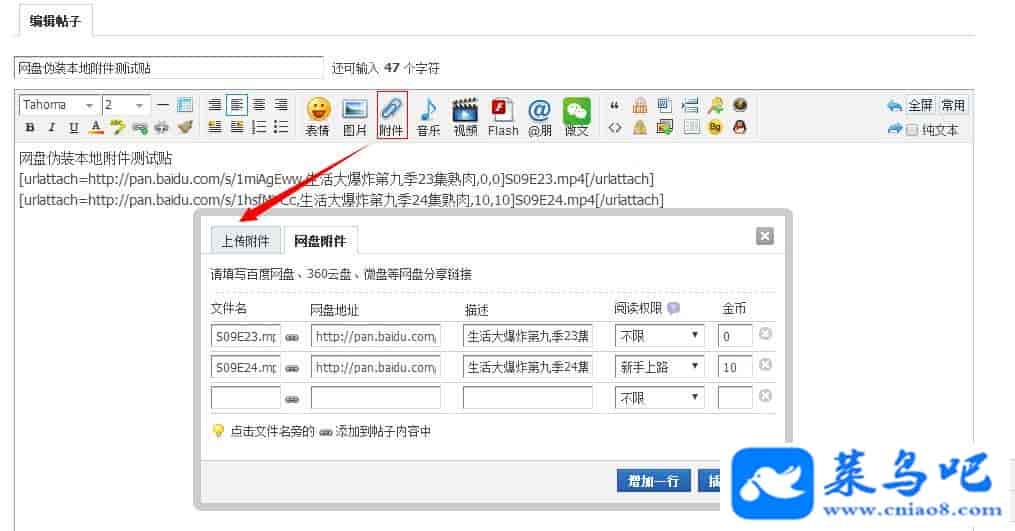Click the 增加一行 add row button
The image size is (1015, 531).
(x=654, y=480)
